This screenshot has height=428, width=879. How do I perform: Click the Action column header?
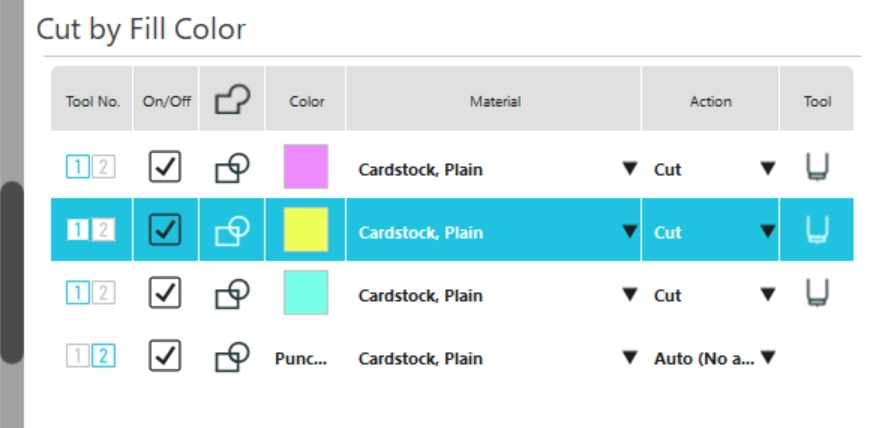(710, 101)
